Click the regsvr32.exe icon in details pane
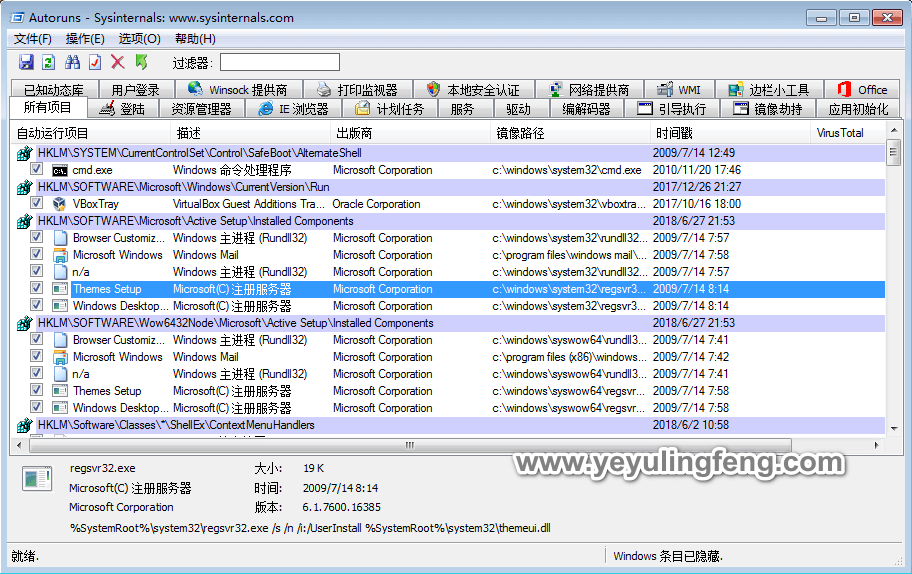912x574 pixels. [x=37, y=479]
